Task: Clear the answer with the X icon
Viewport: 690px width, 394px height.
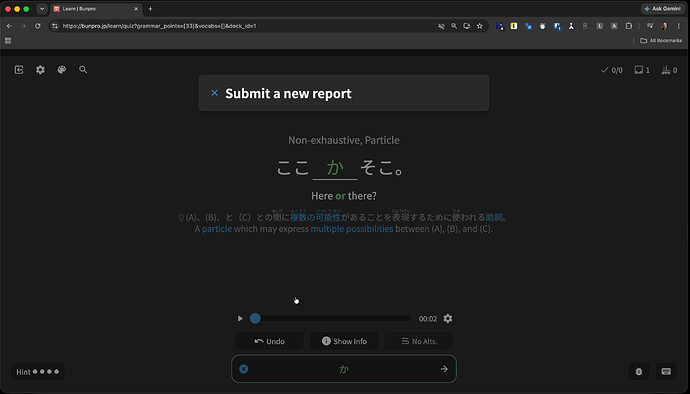Action: (x=243, y=369)
